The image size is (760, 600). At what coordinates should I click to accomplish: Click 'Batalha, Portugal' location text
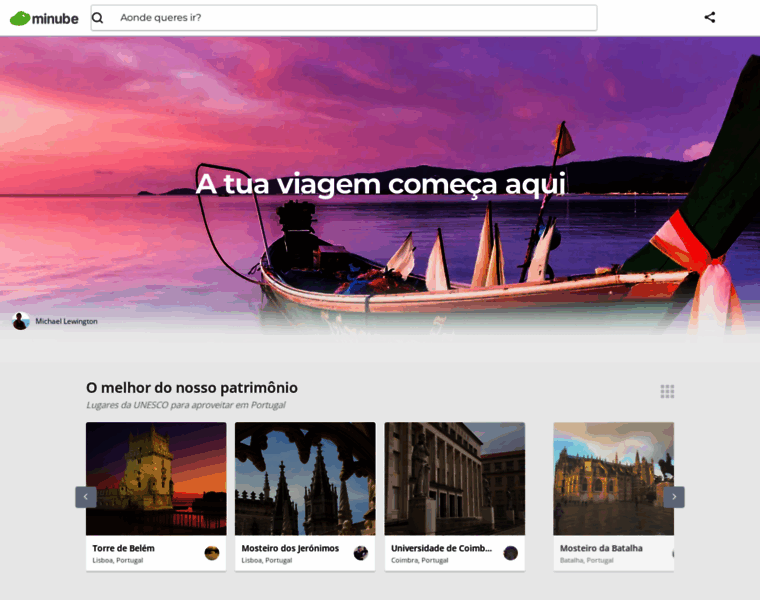(x=586, y=560)
